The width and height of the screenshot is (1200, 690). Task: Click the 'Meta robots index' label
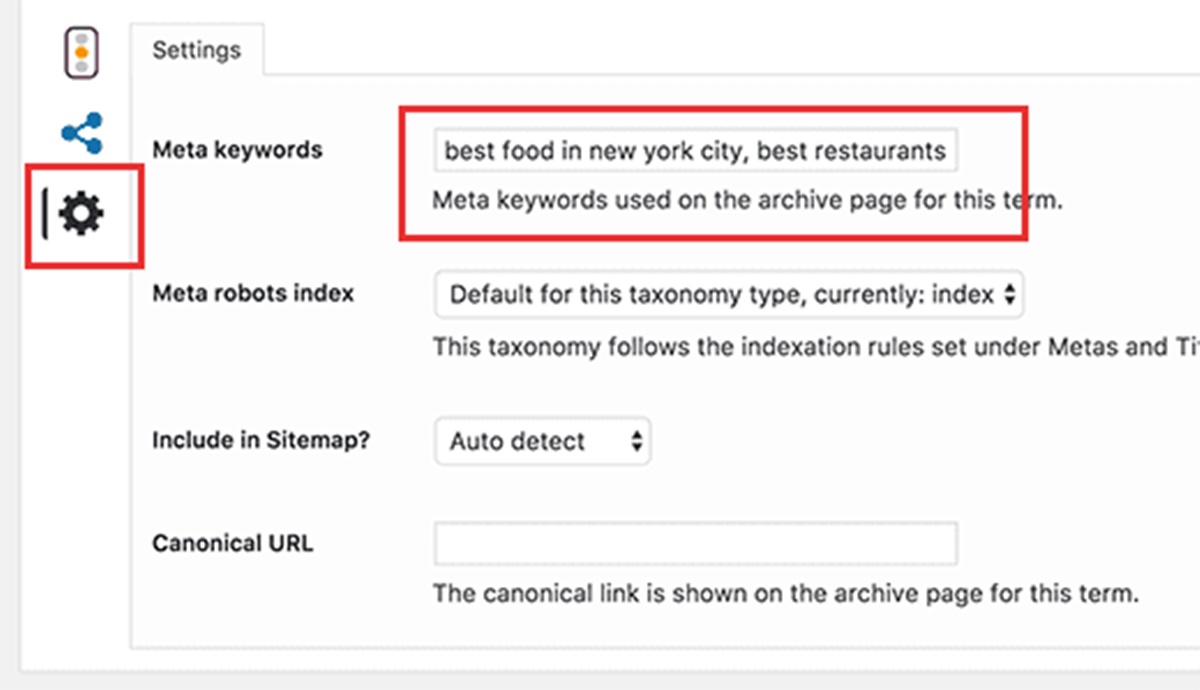pos(253,294)
